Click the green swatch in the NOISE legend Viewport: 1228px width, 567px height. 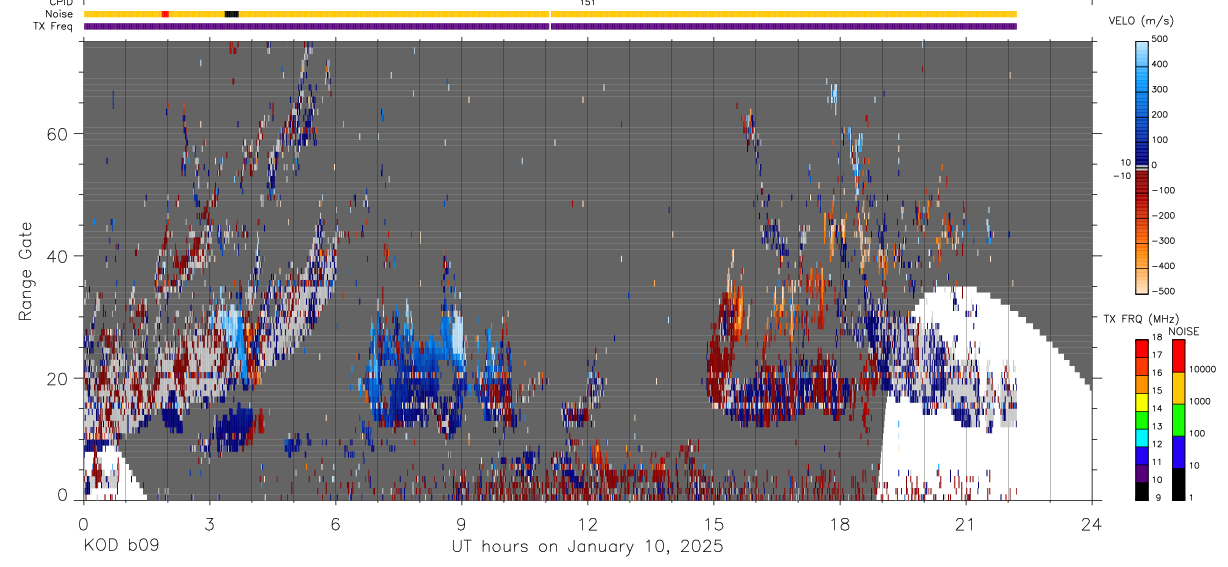click(1179, 420)
